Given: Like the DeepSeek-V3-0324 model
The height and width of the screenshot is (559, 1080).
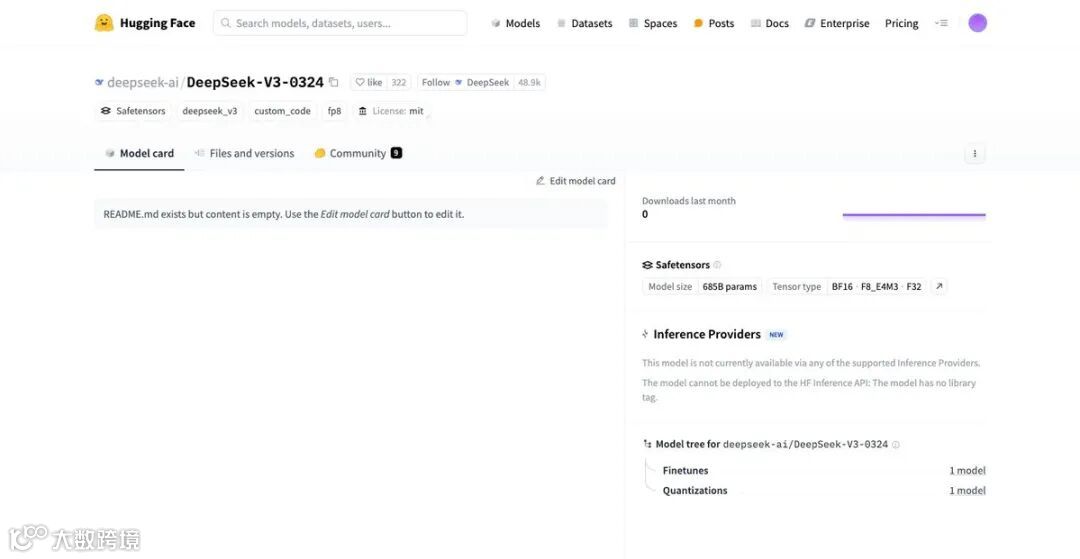Looking at the screenshot, I should tap(368, 83).
